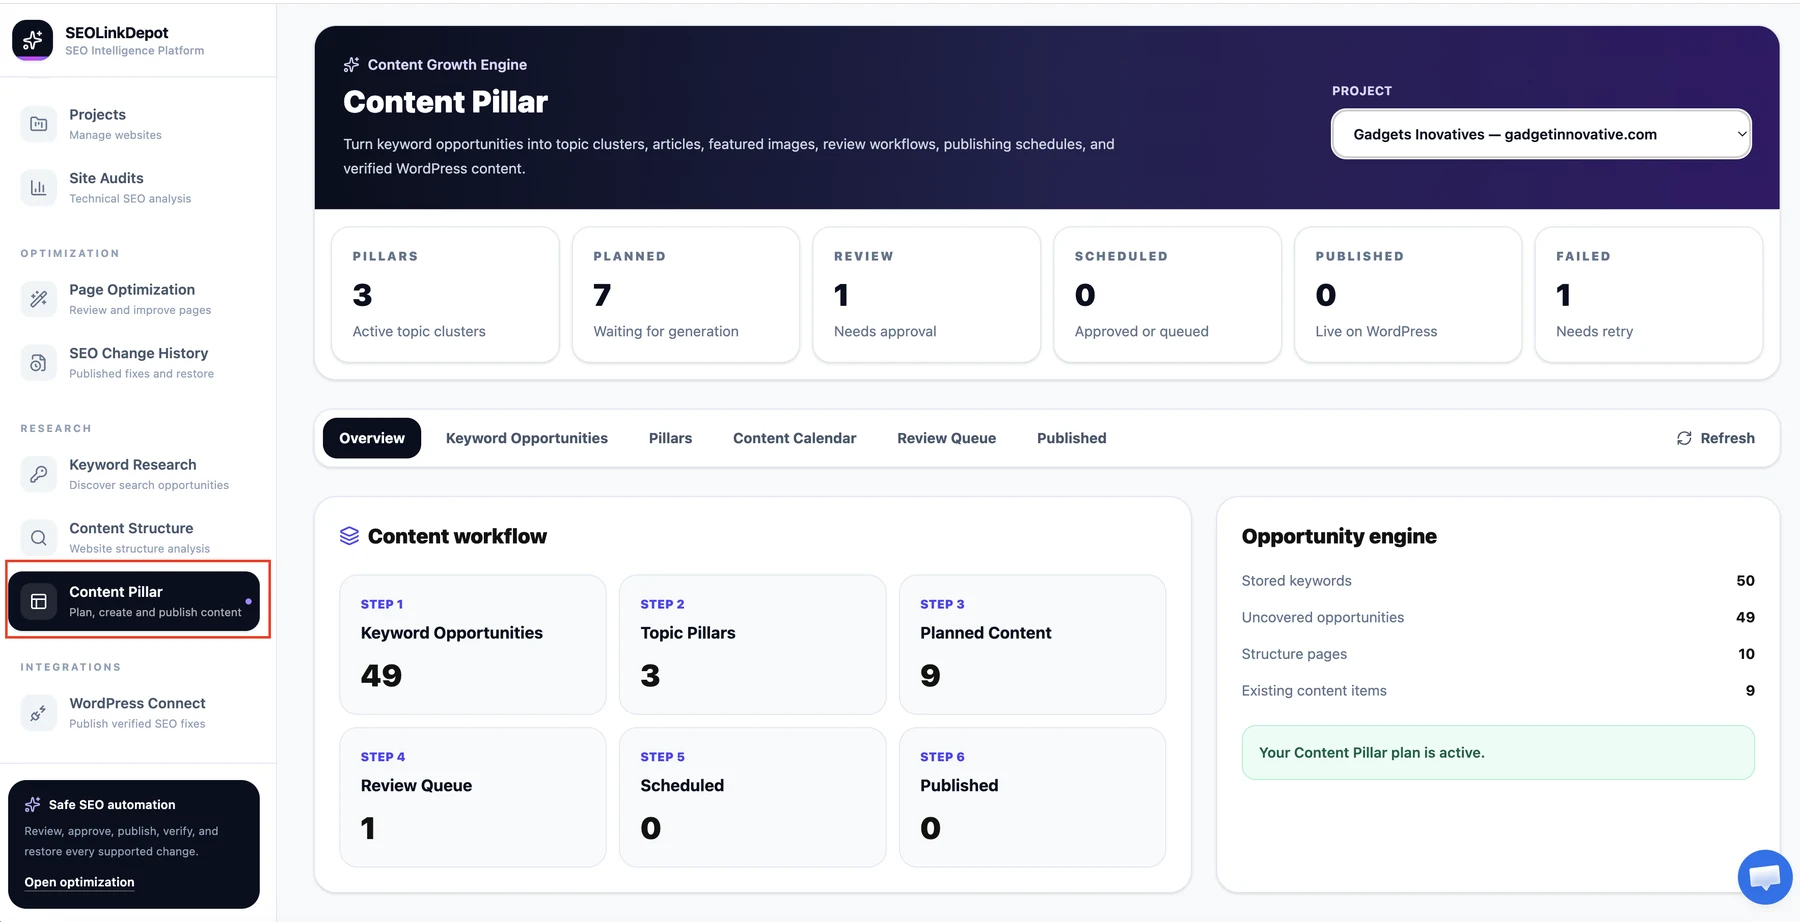Click the 'Existing content items' row
Screen dimensions: 1800x922
point(1498,691)
